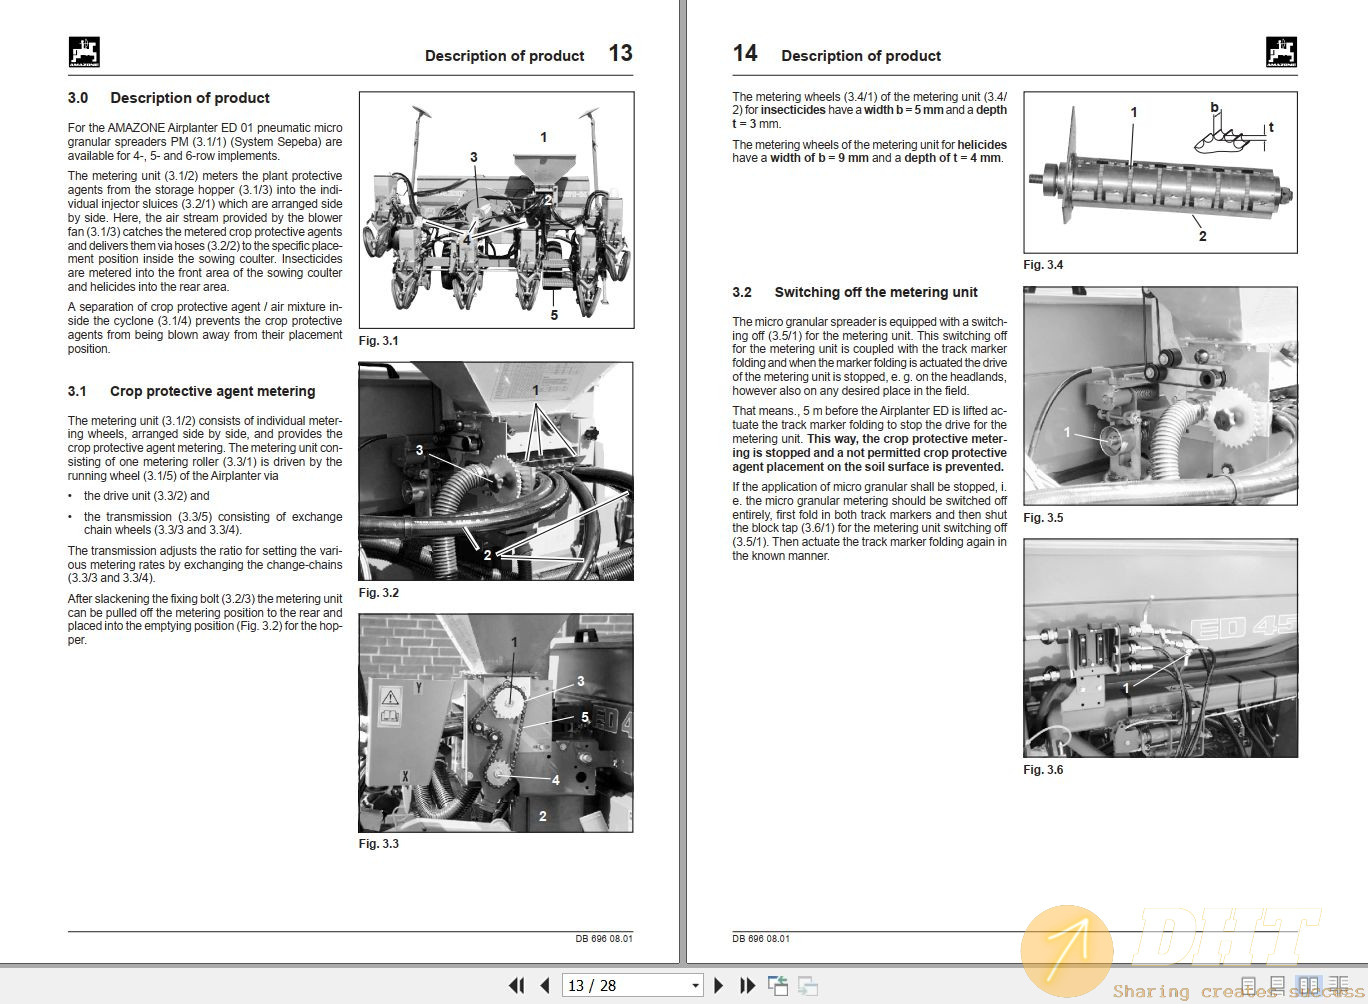1368x1004 pixels.
Task: Go to the previous page
Action: pyautogui.click(x=545, y=985)
